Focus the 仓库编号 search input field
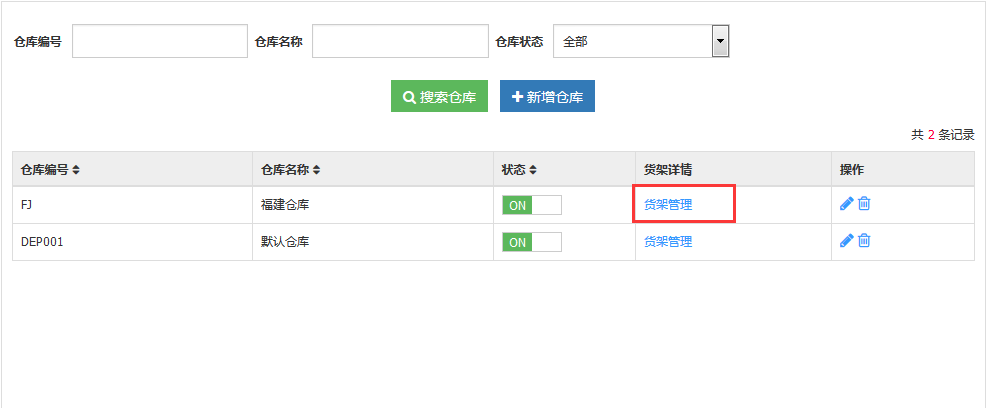The image size is (987, 408). coord(159,42)
